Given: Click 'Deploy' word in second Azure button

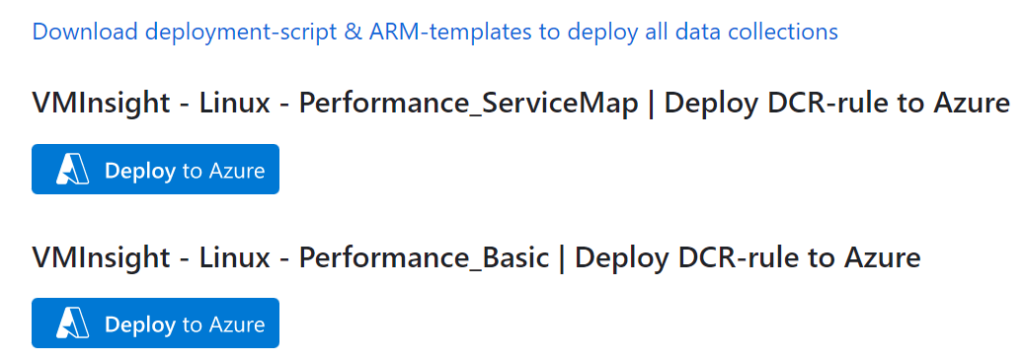Looking at the screenshot, I should 140,325.
